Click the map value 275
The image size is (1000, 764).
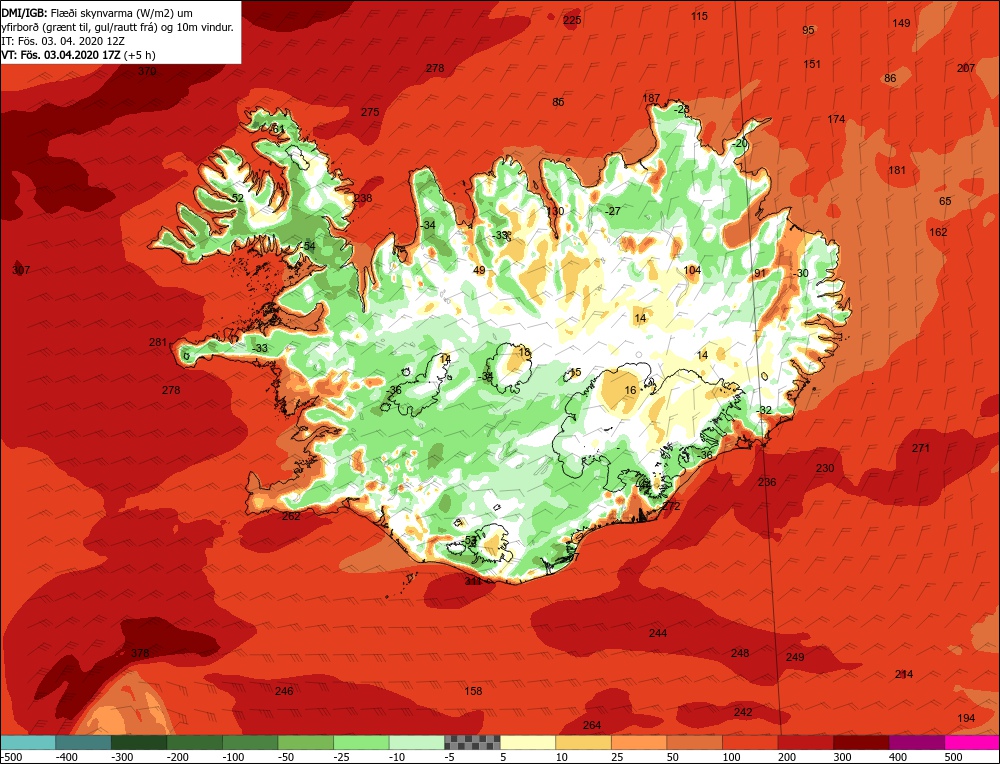point(370,112)
